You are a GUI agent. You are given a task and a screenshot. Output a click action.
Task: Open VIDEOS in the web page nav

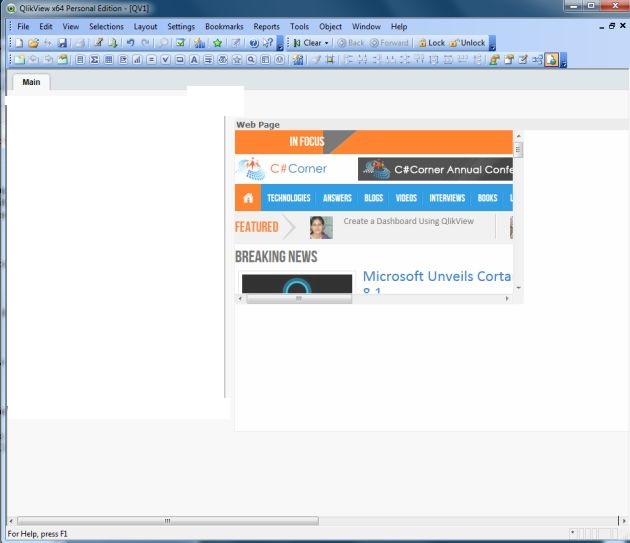(x=406, y=198)
